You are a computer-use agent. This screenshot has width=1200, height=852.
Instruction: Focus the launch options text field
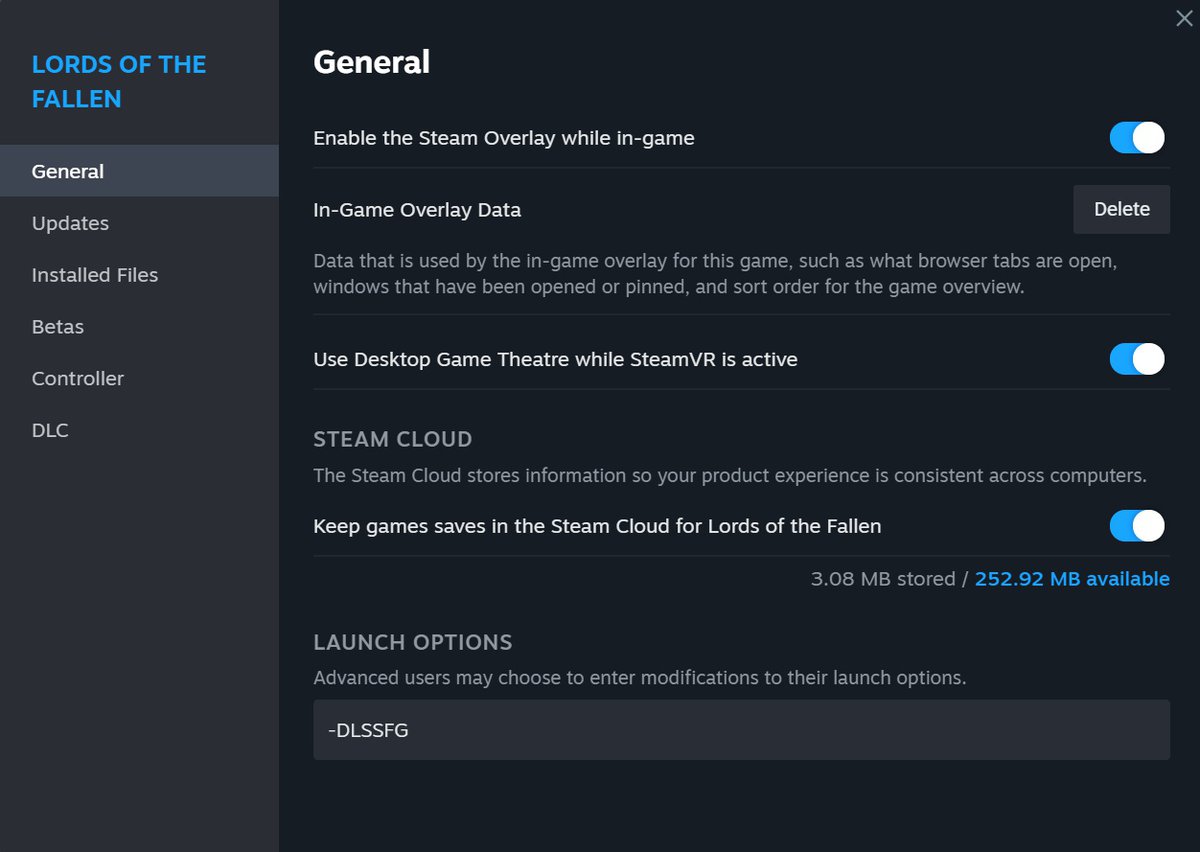(741, 730)
